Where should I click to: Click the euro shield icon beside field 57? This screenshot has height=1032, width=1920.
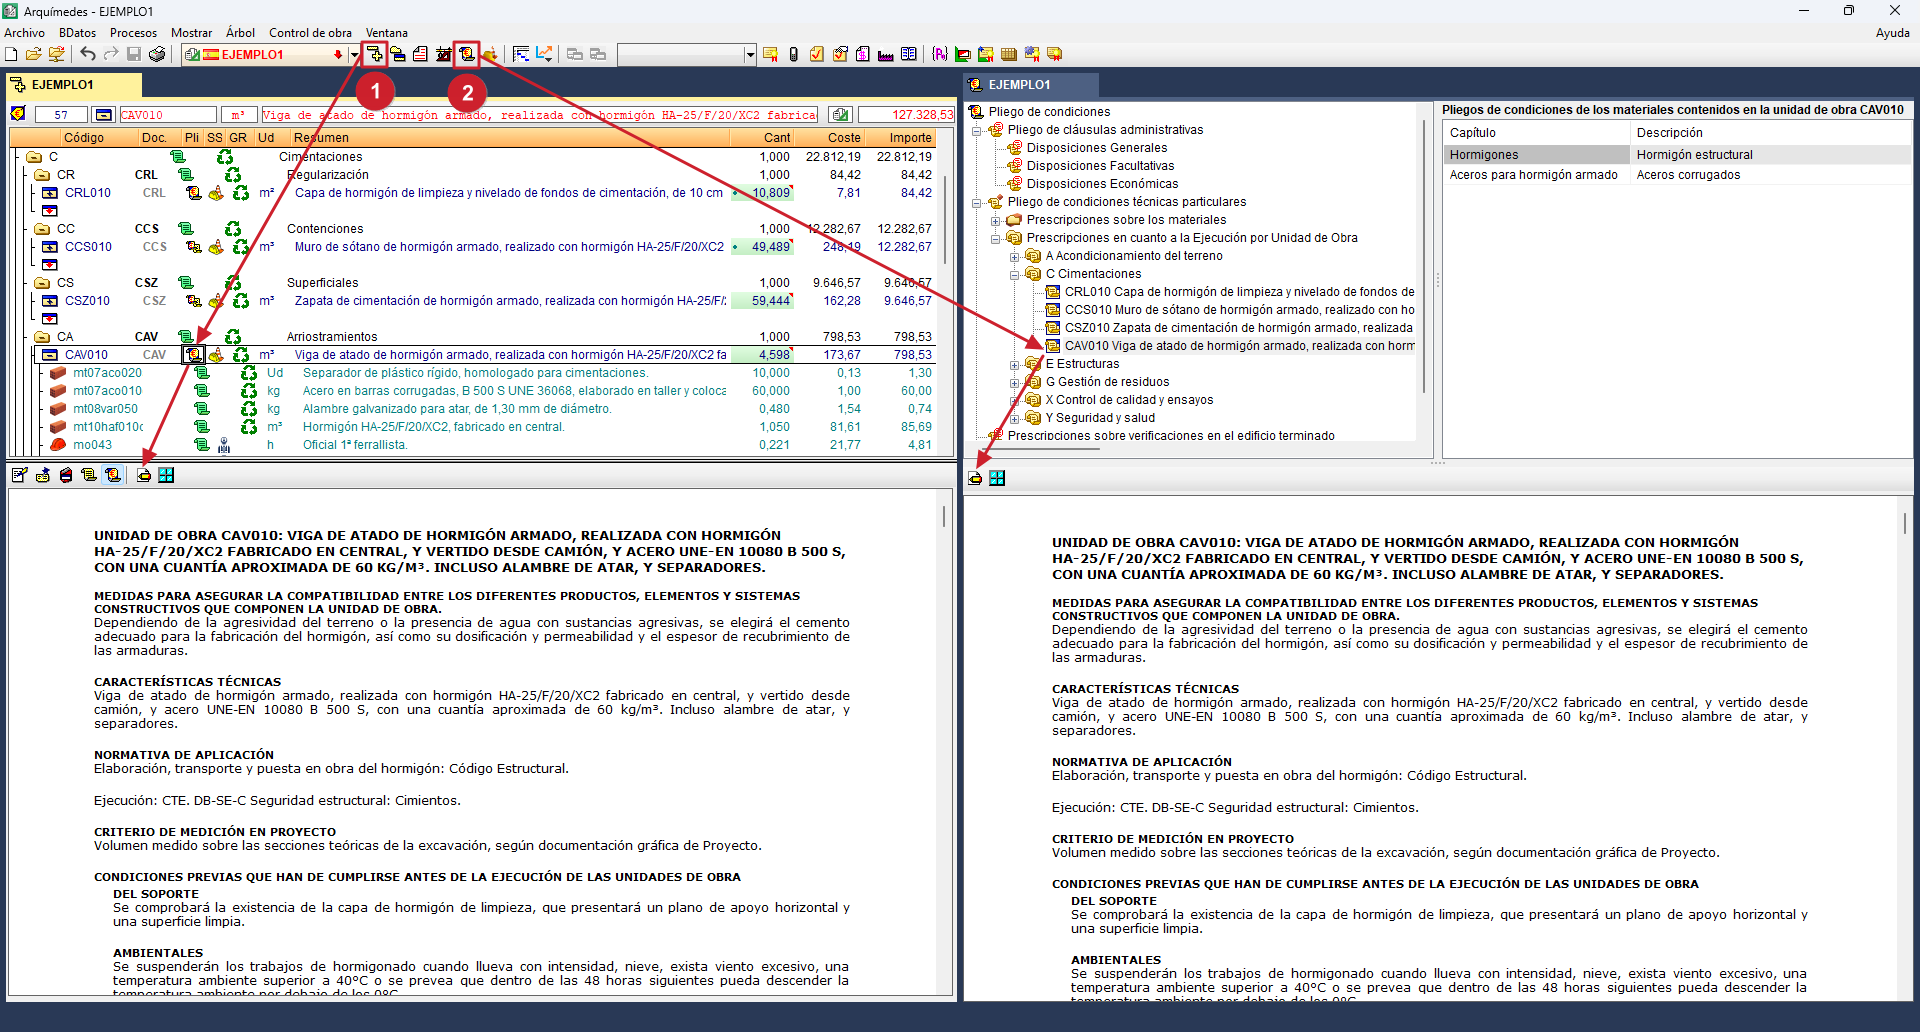[x=18, y=114]
